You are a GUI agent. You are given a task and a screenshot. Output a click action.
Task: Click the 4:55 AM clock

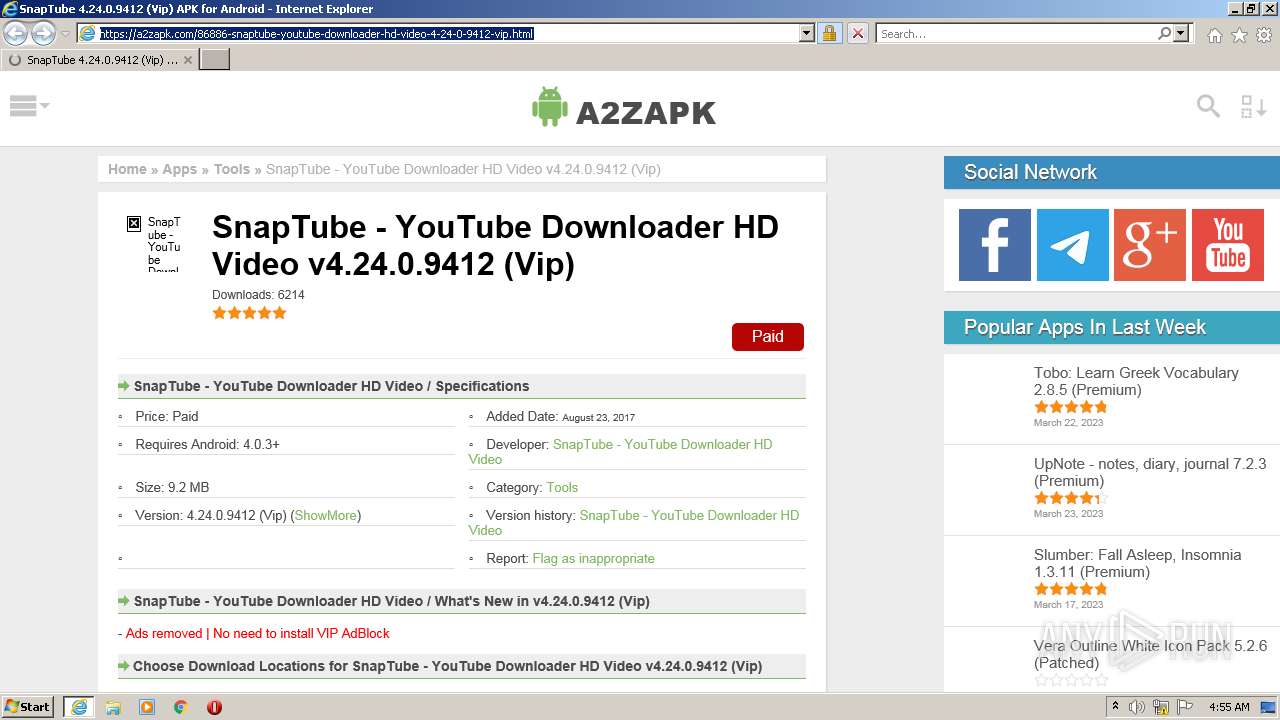1229,707
